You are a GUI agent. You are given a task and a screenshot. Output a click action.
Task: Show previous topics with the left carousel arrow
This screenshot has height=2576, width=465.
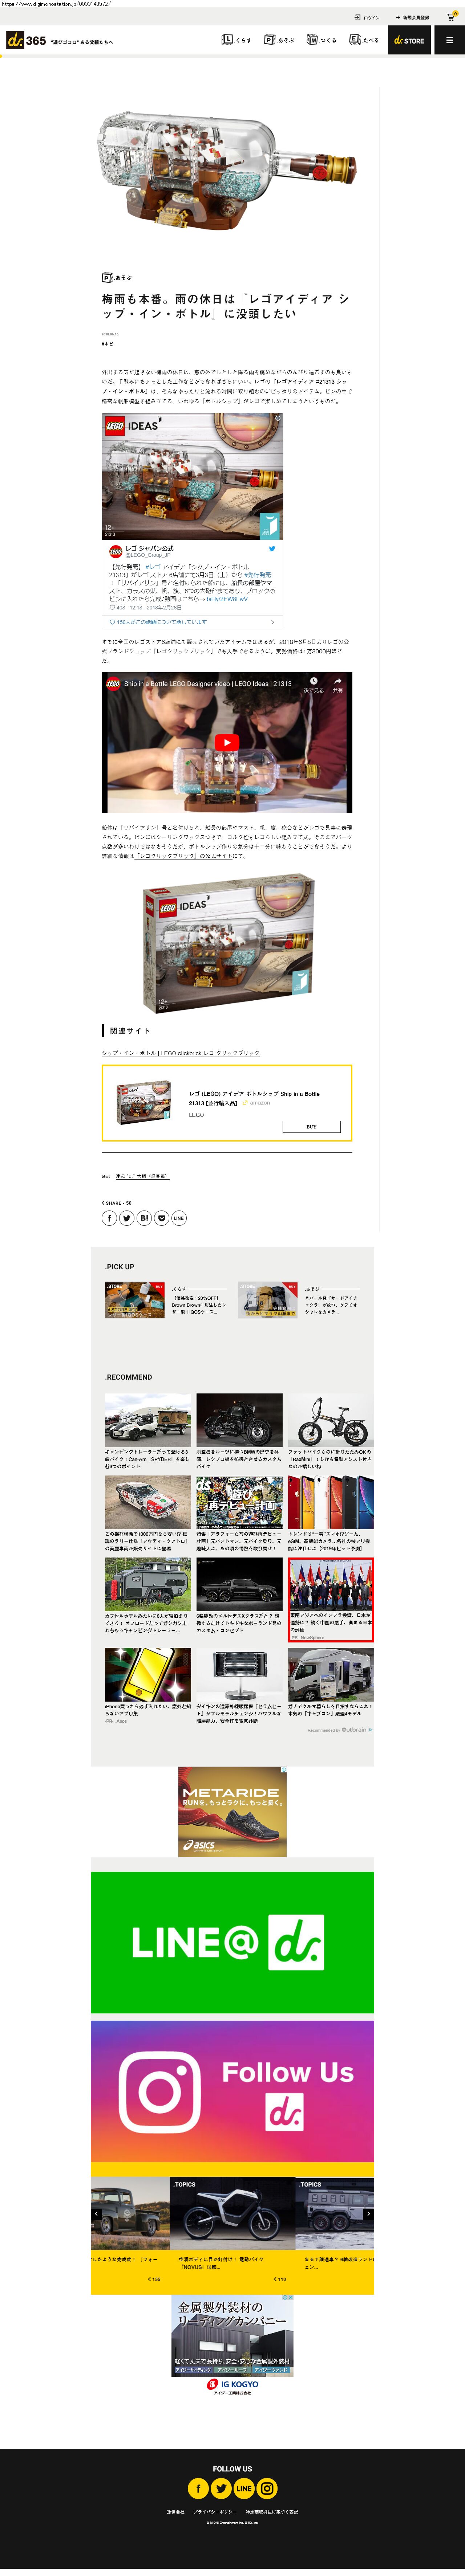[x=96, y=2214]
